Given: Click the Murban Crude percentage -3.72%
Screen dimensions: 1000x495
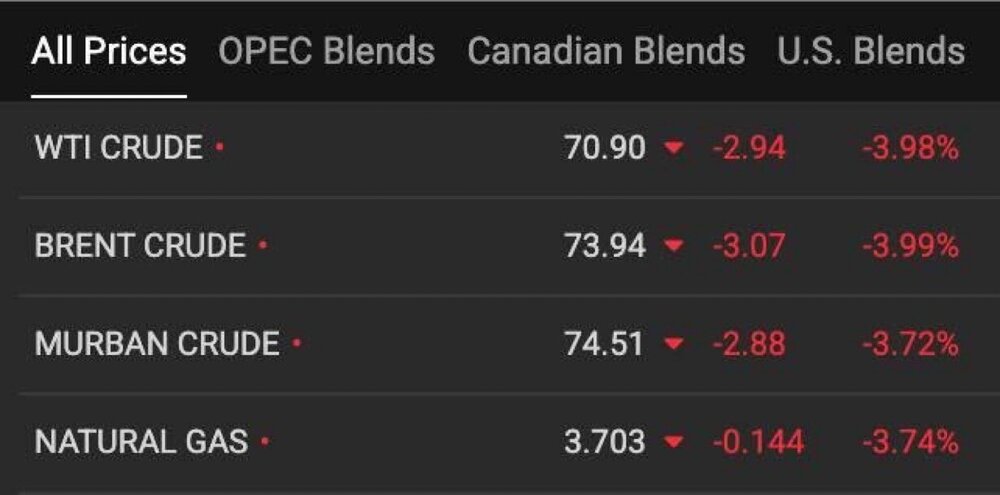Looking at the screenshot, I should pyautogui.click(x=910, y=344).
